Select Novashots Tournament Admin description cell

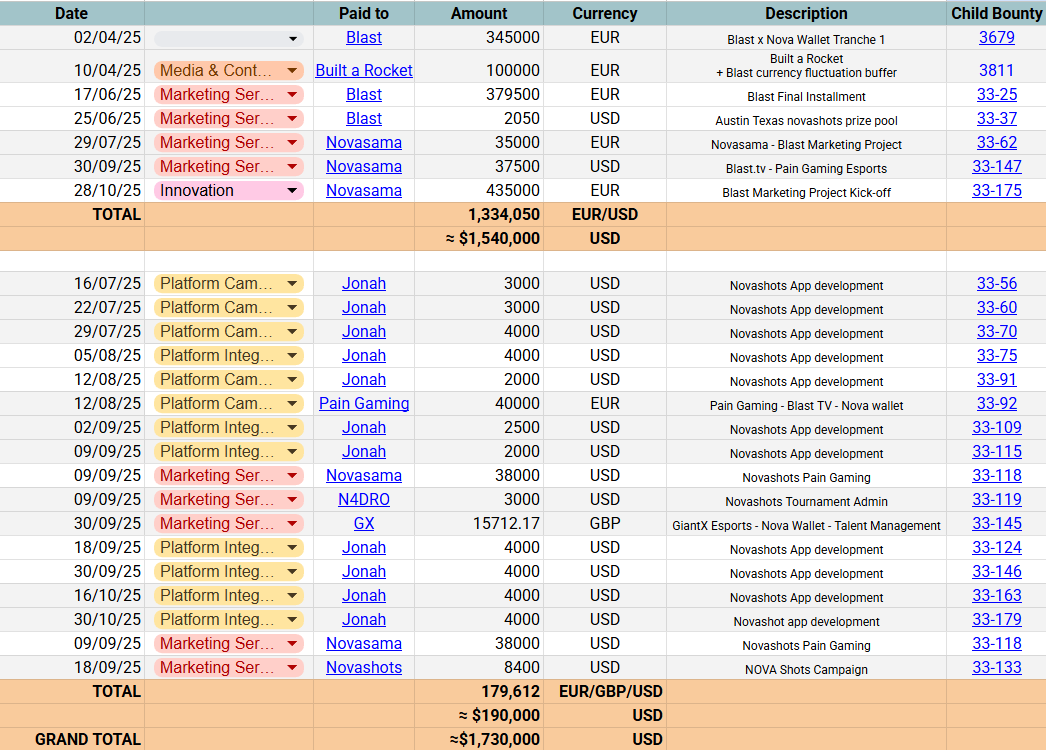coord(806,501)
